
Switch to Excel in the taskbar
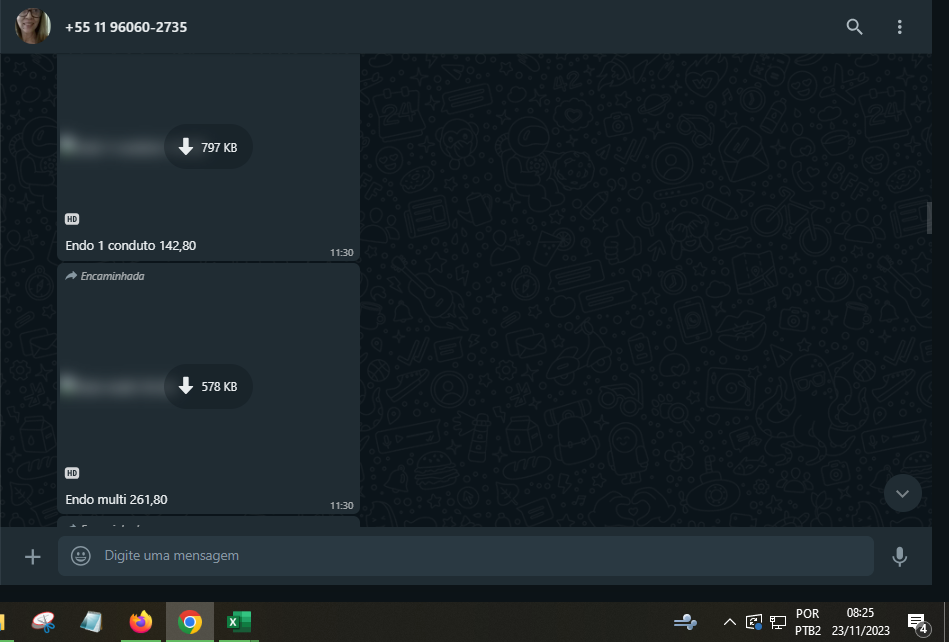(238, 622)
